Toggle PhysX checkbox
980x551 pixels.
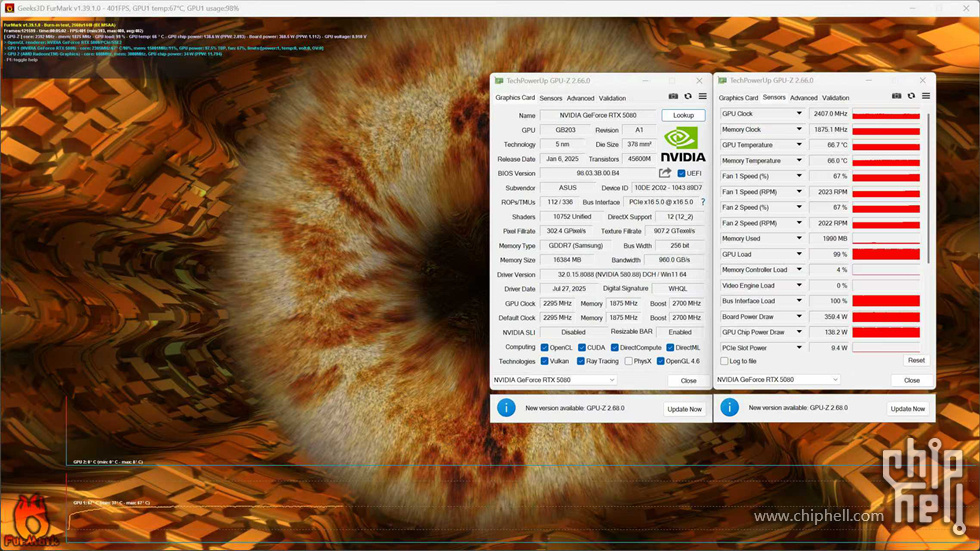coord(629,361)
